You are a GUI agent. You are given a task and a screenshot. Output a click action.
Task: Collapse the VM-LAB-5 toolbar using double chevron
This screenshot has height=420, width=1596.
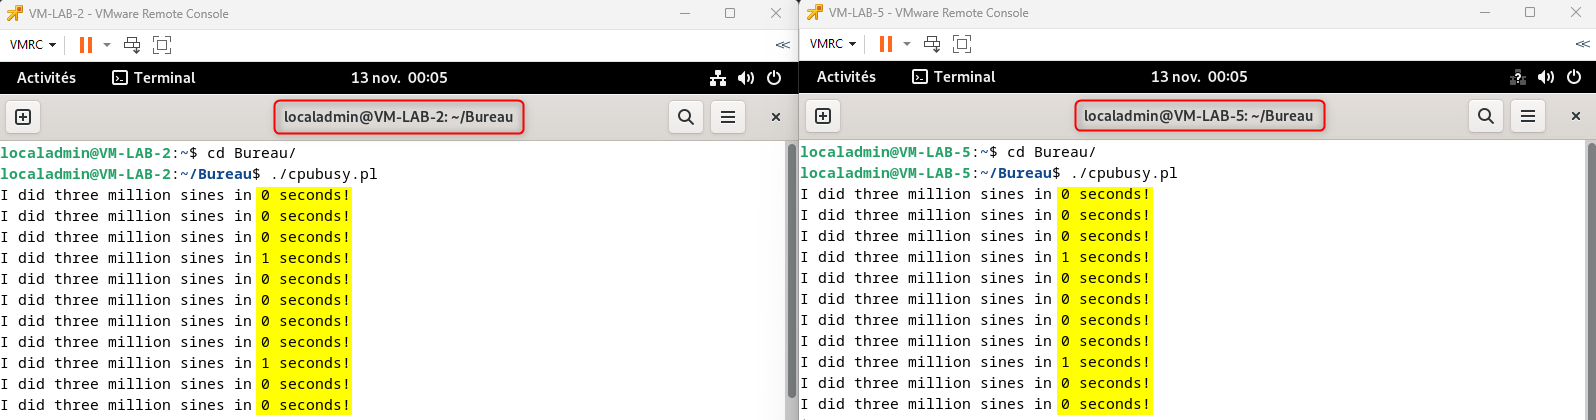point(1582,45)
